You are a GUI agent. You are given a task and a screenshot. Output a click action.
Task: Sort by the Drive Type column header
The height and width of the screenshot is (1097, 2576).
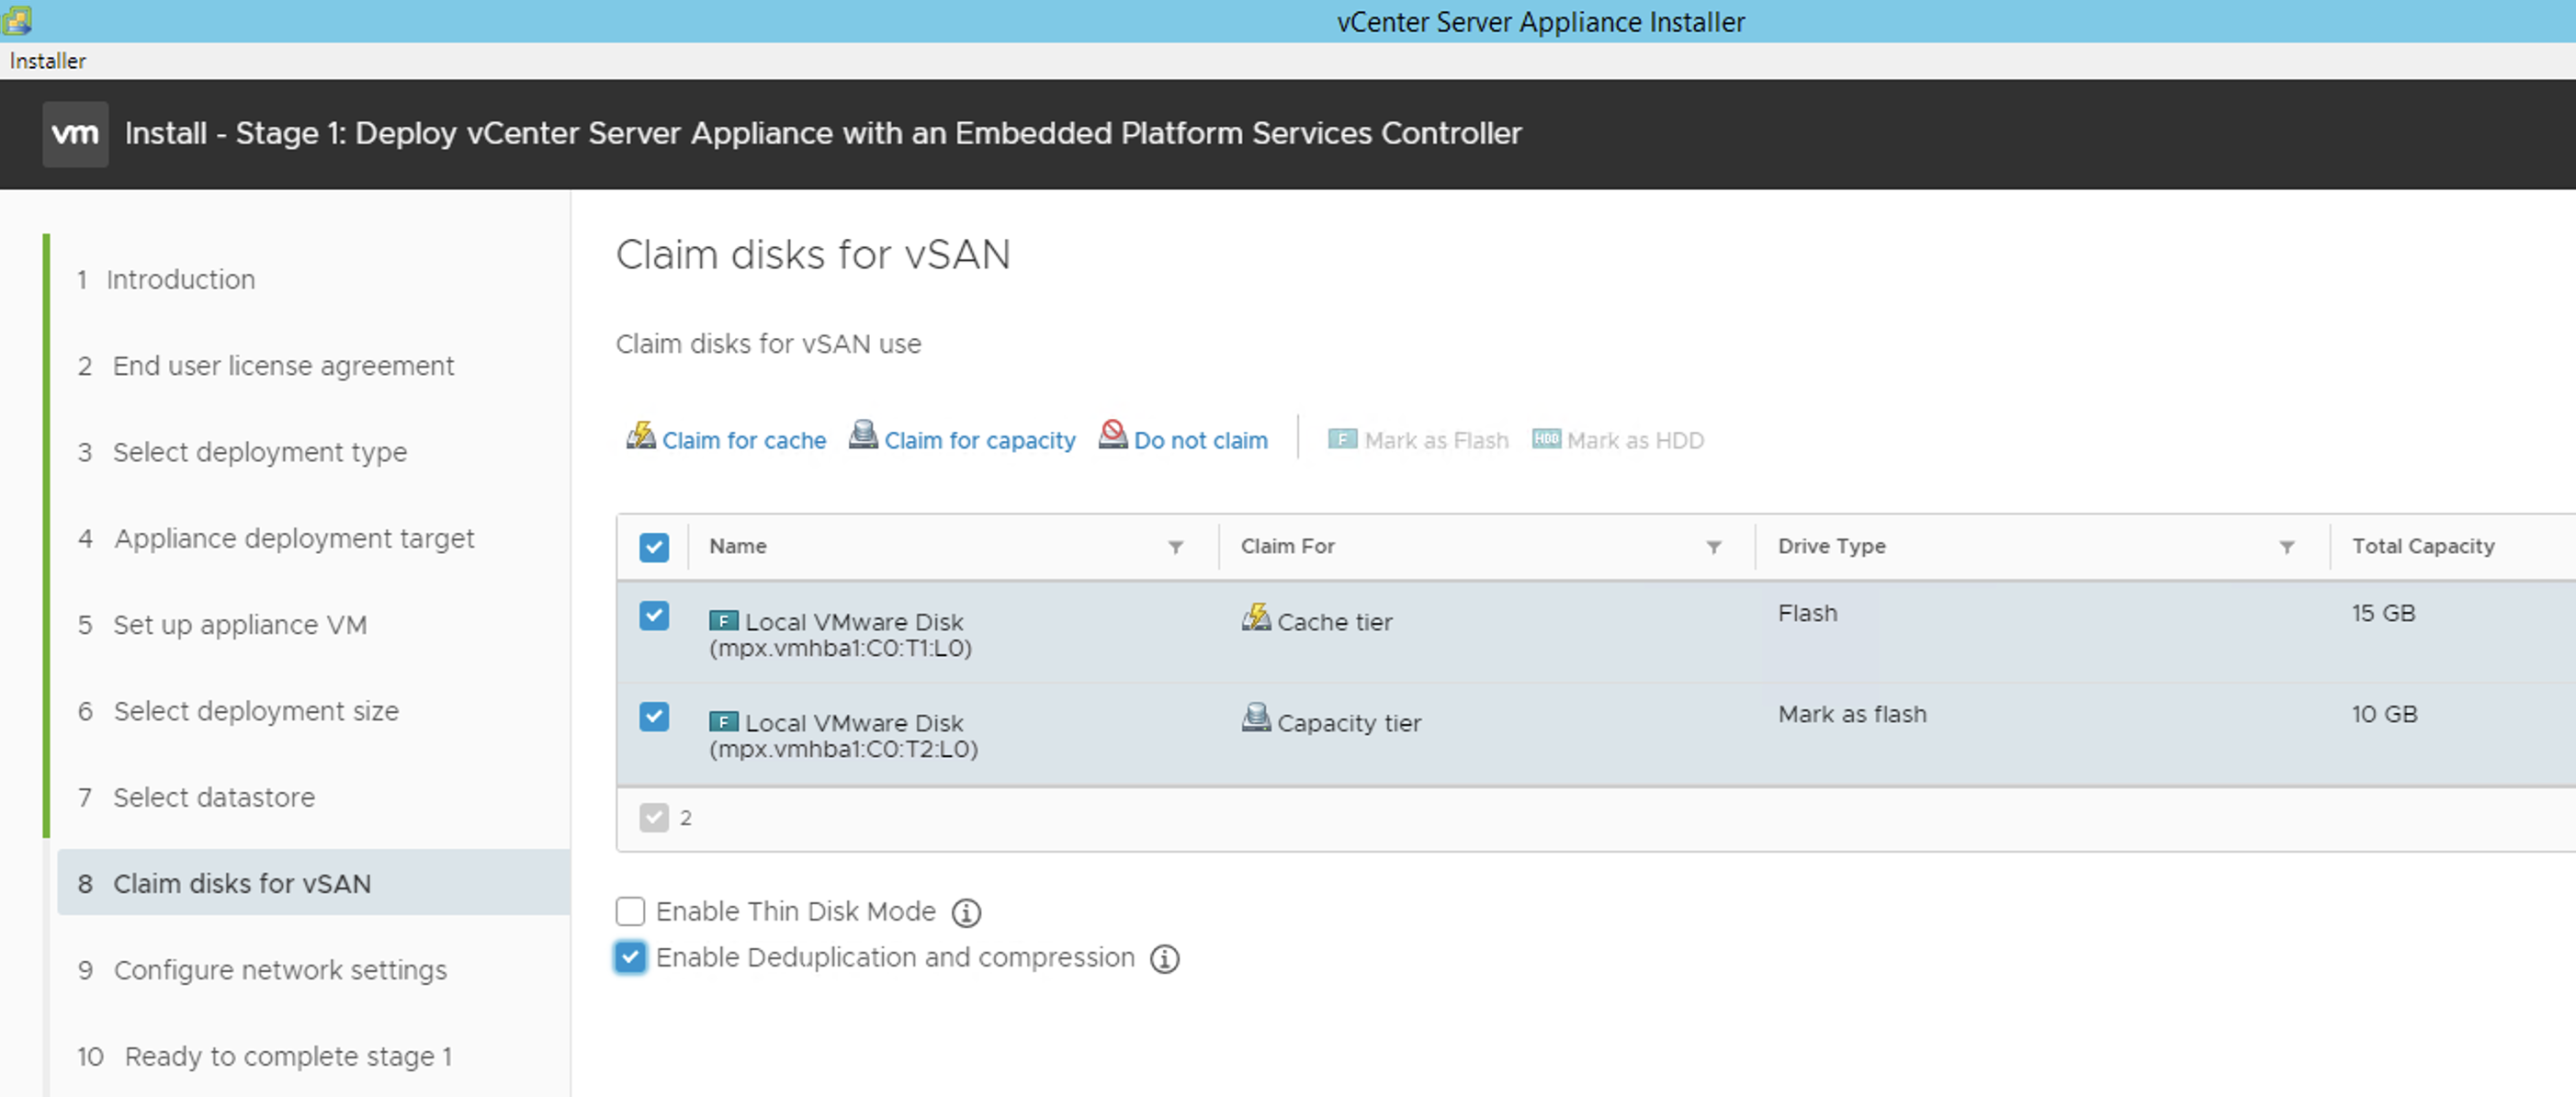point(1832,546)
